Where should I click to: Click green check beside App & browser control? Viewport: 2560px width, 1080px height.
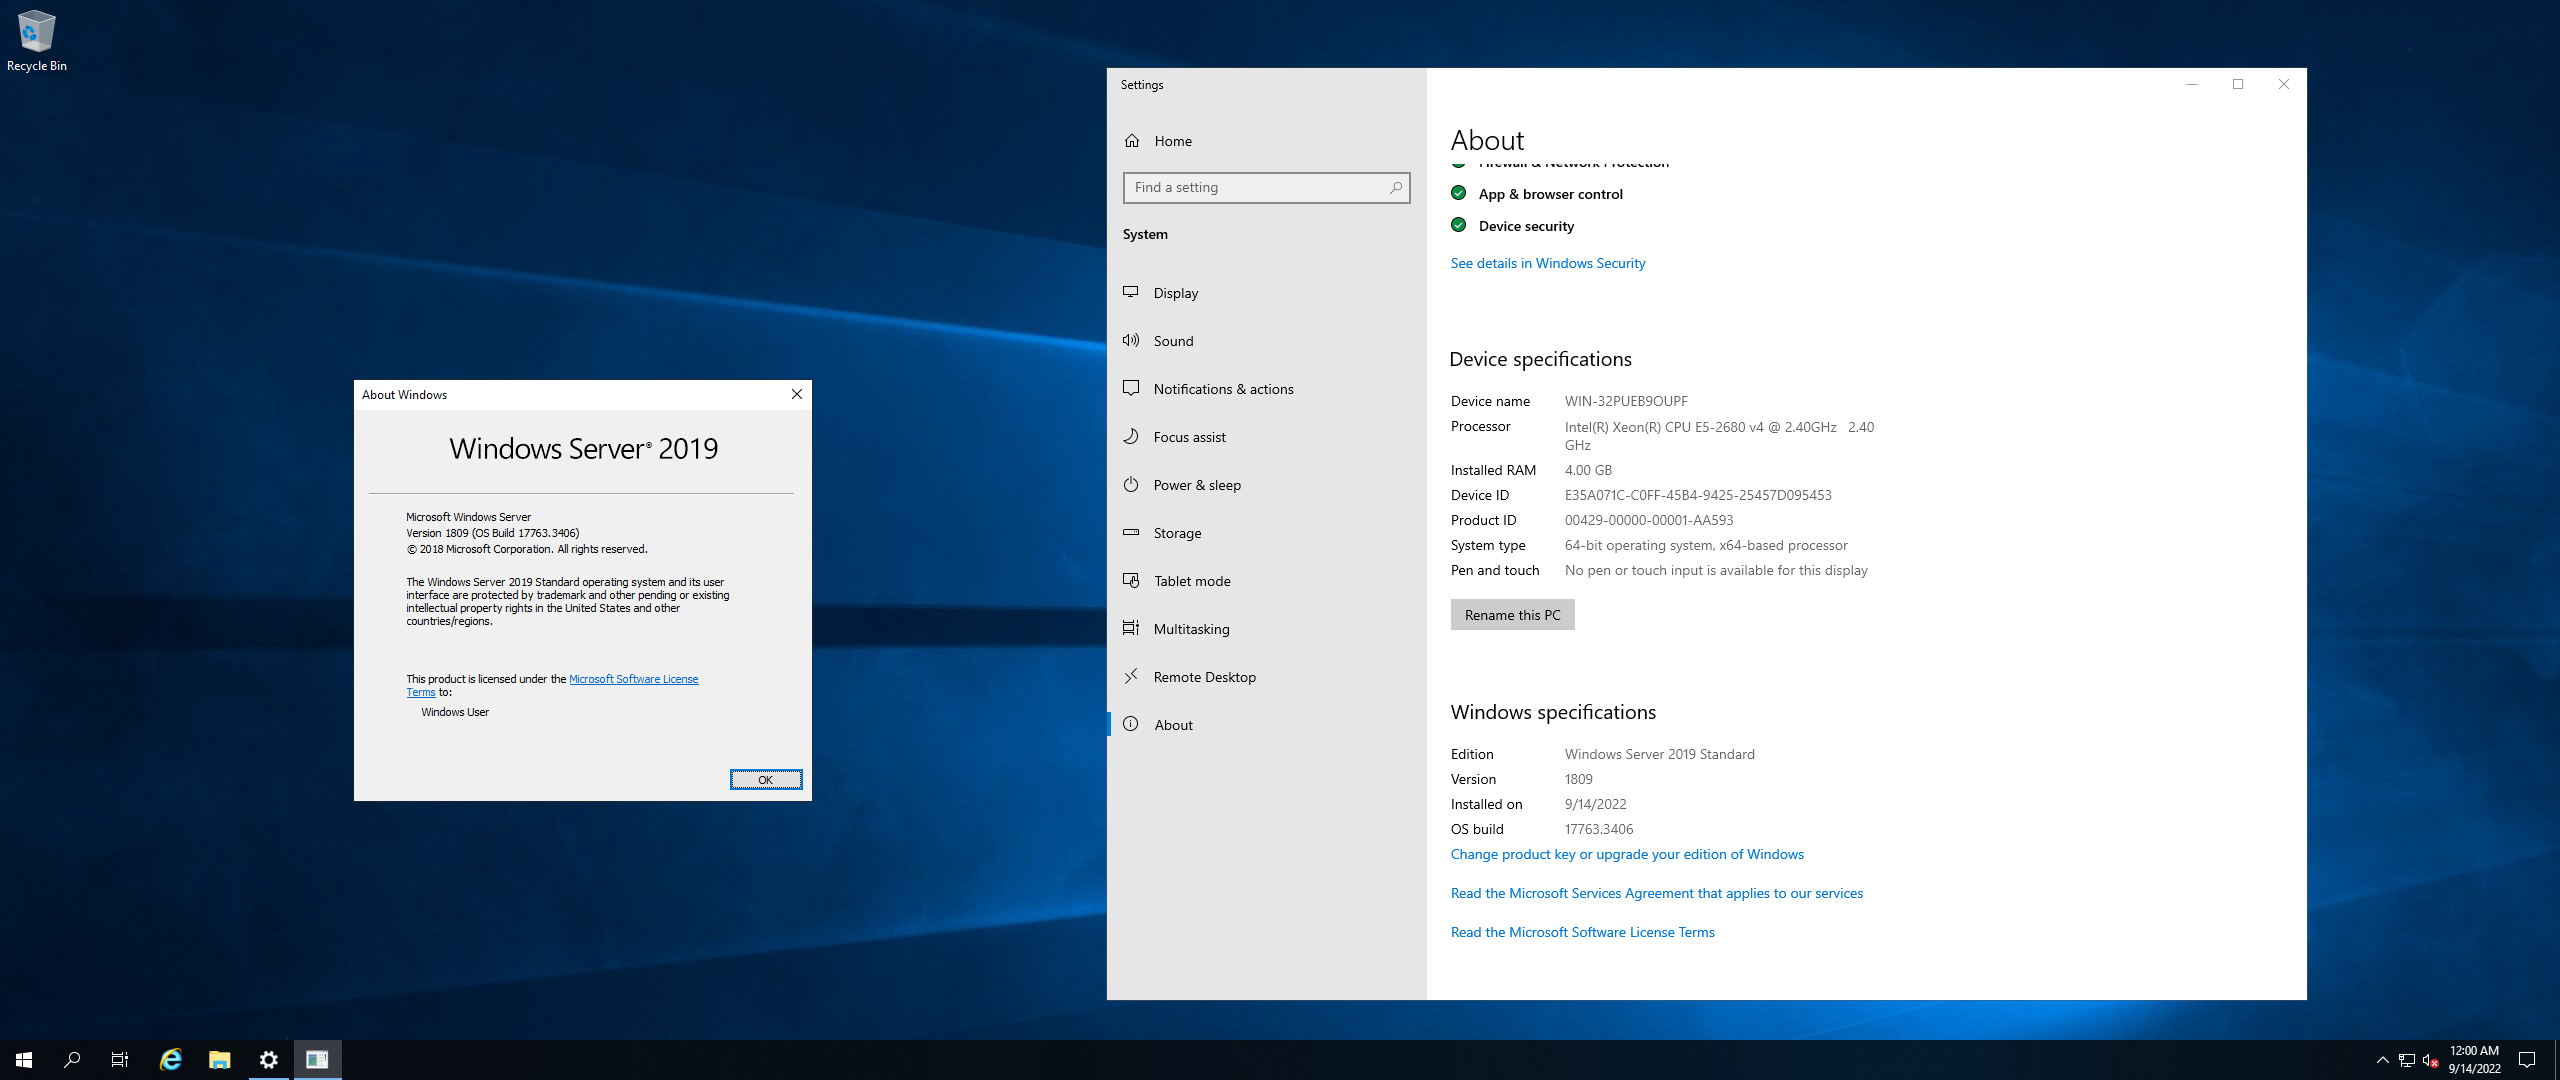pos(1459,193)
